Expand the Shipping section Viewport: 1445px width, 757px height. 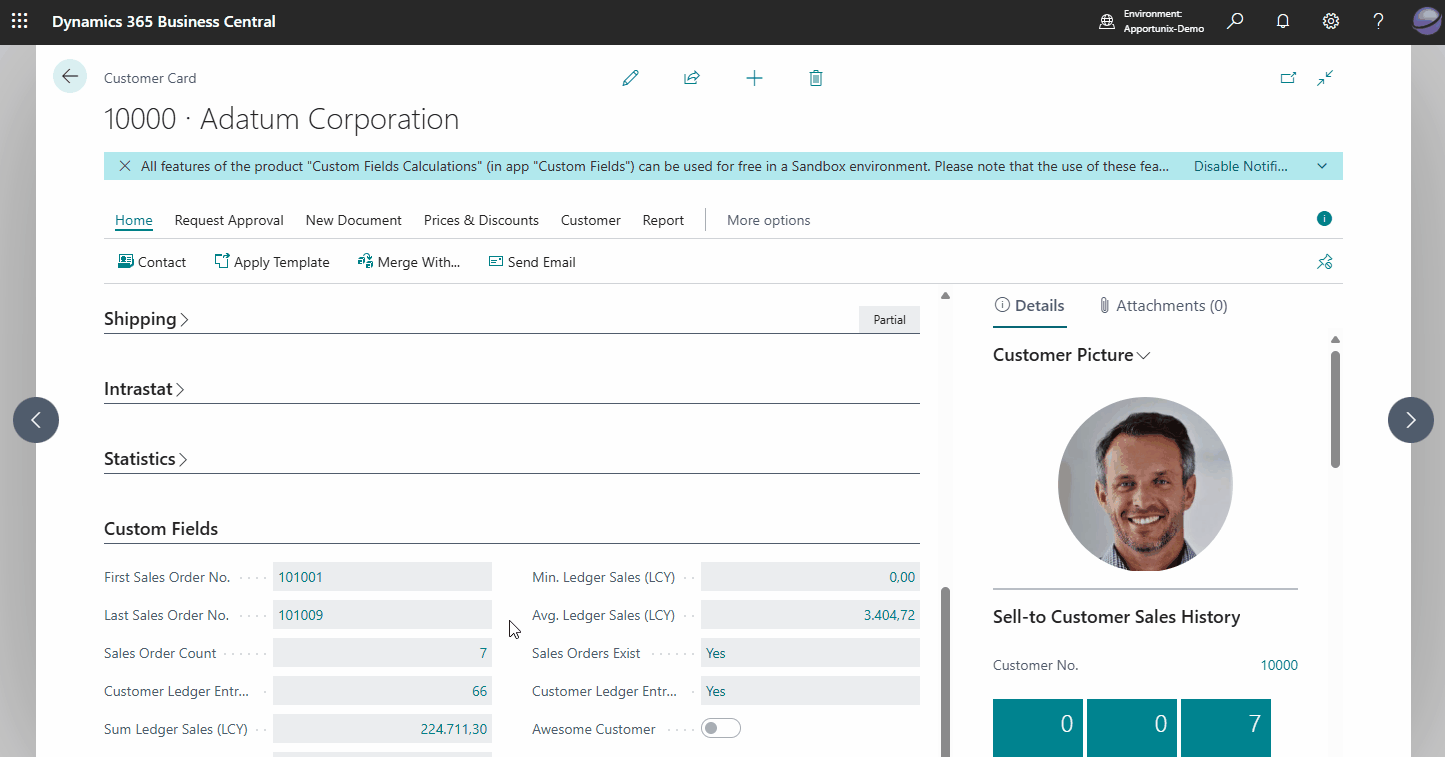pyautogui.click(x=146, y=319)
